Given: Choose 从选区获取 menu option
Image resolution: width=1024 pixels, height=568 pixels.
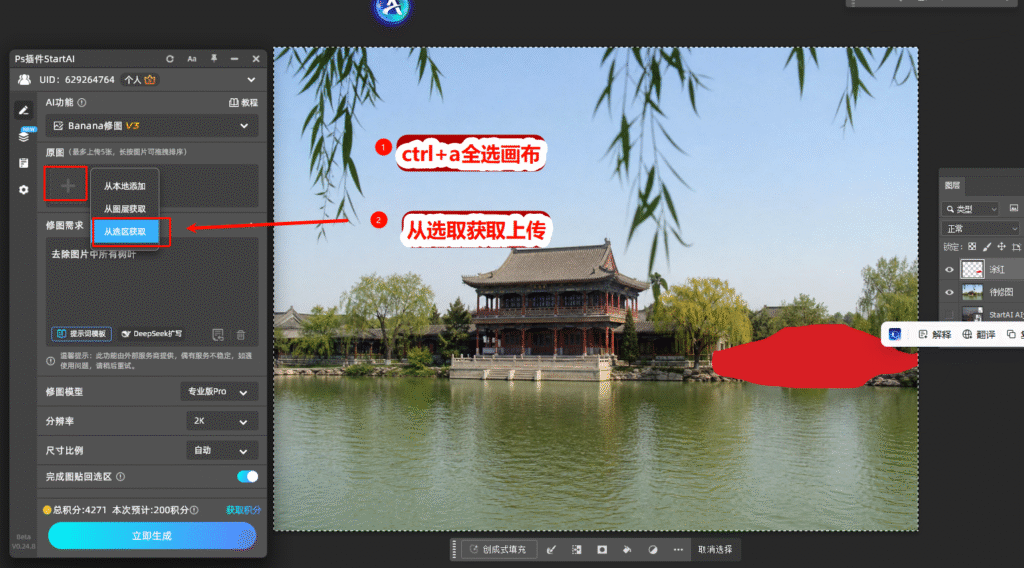Looking at the screenshot, I should [x=125, y=232].
